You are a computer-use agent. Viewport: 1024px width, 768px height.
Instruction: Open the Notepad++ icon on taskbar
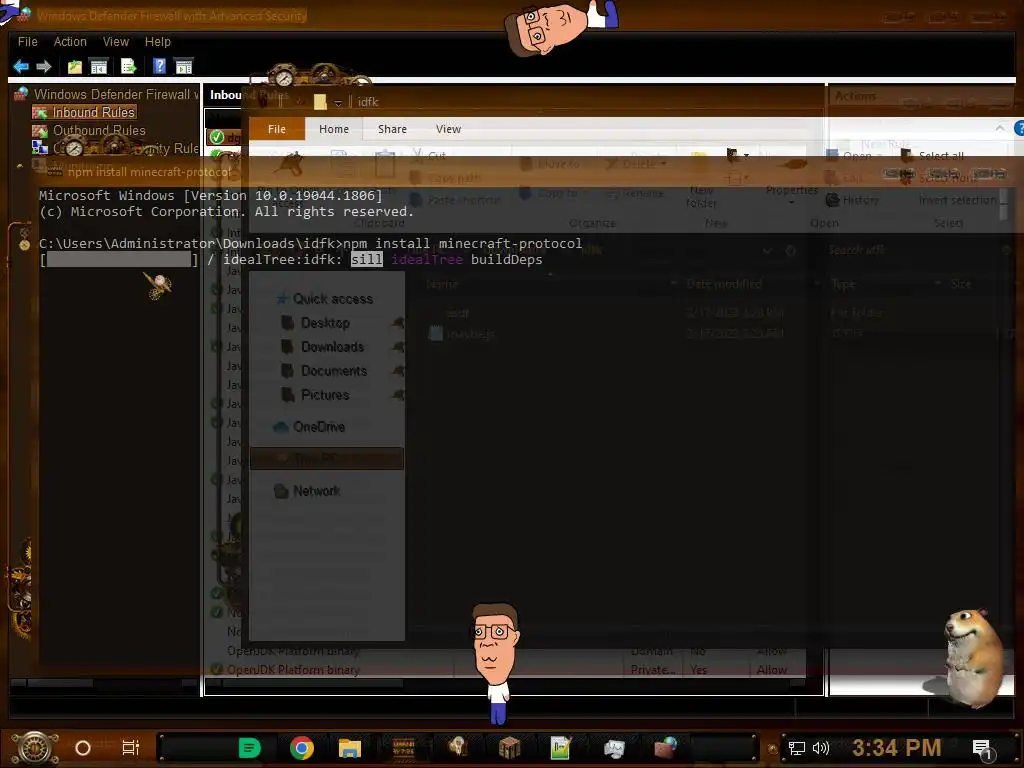pyautogui.click(x=561, y=748)
